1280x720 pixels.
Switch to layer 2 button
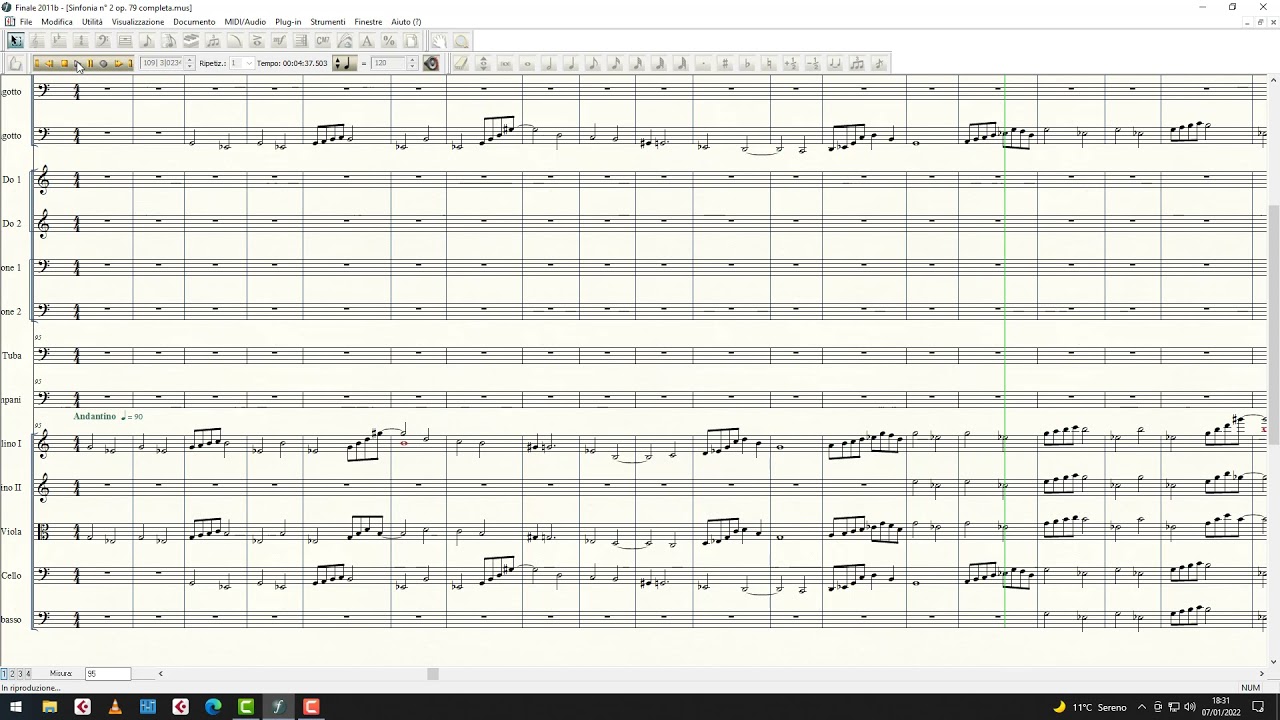[12, 674]
